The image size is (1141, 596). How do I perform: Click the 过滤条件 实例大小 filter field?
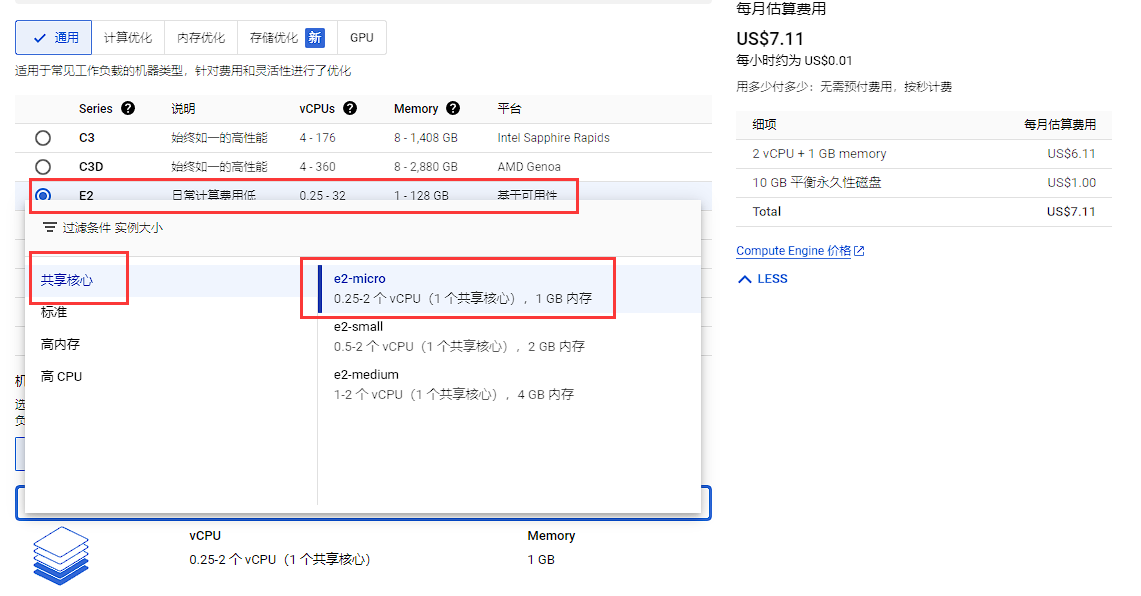362,228
